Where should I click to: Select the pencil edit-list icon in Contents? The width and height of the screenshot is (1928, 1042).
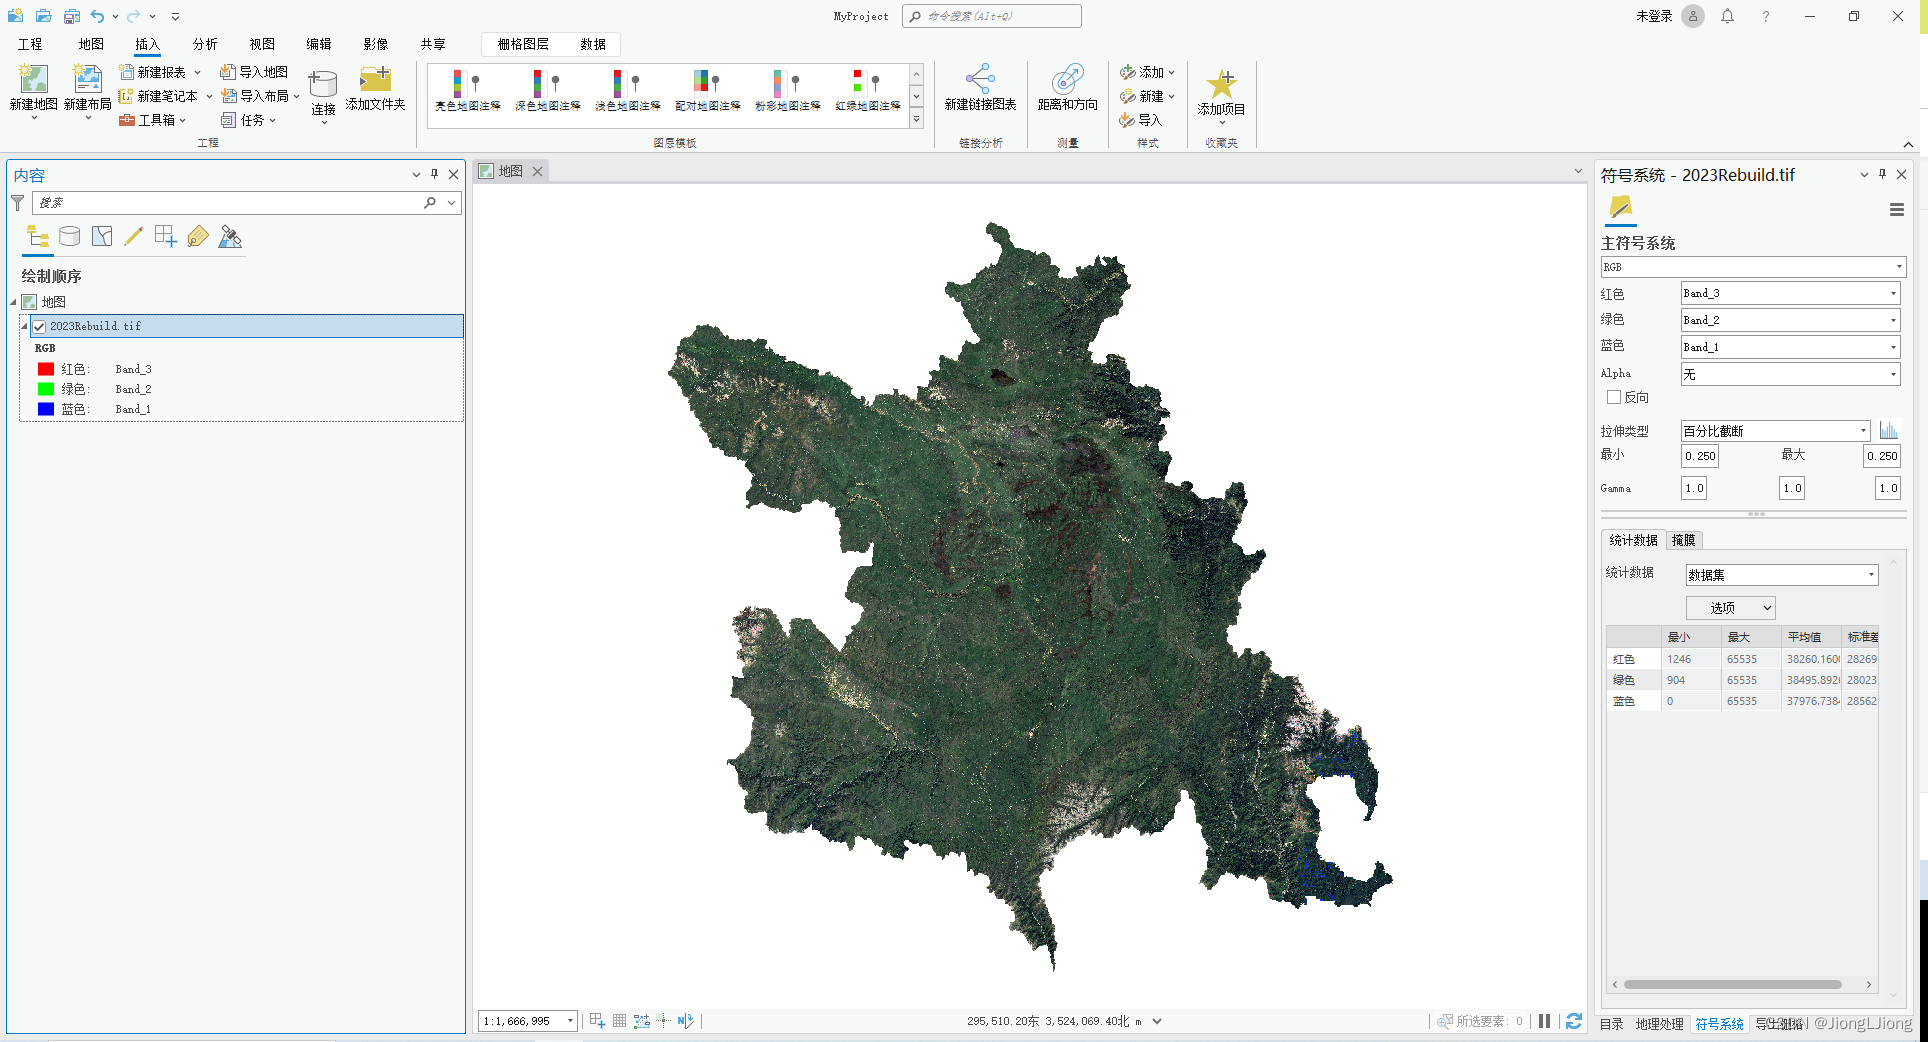134,236
